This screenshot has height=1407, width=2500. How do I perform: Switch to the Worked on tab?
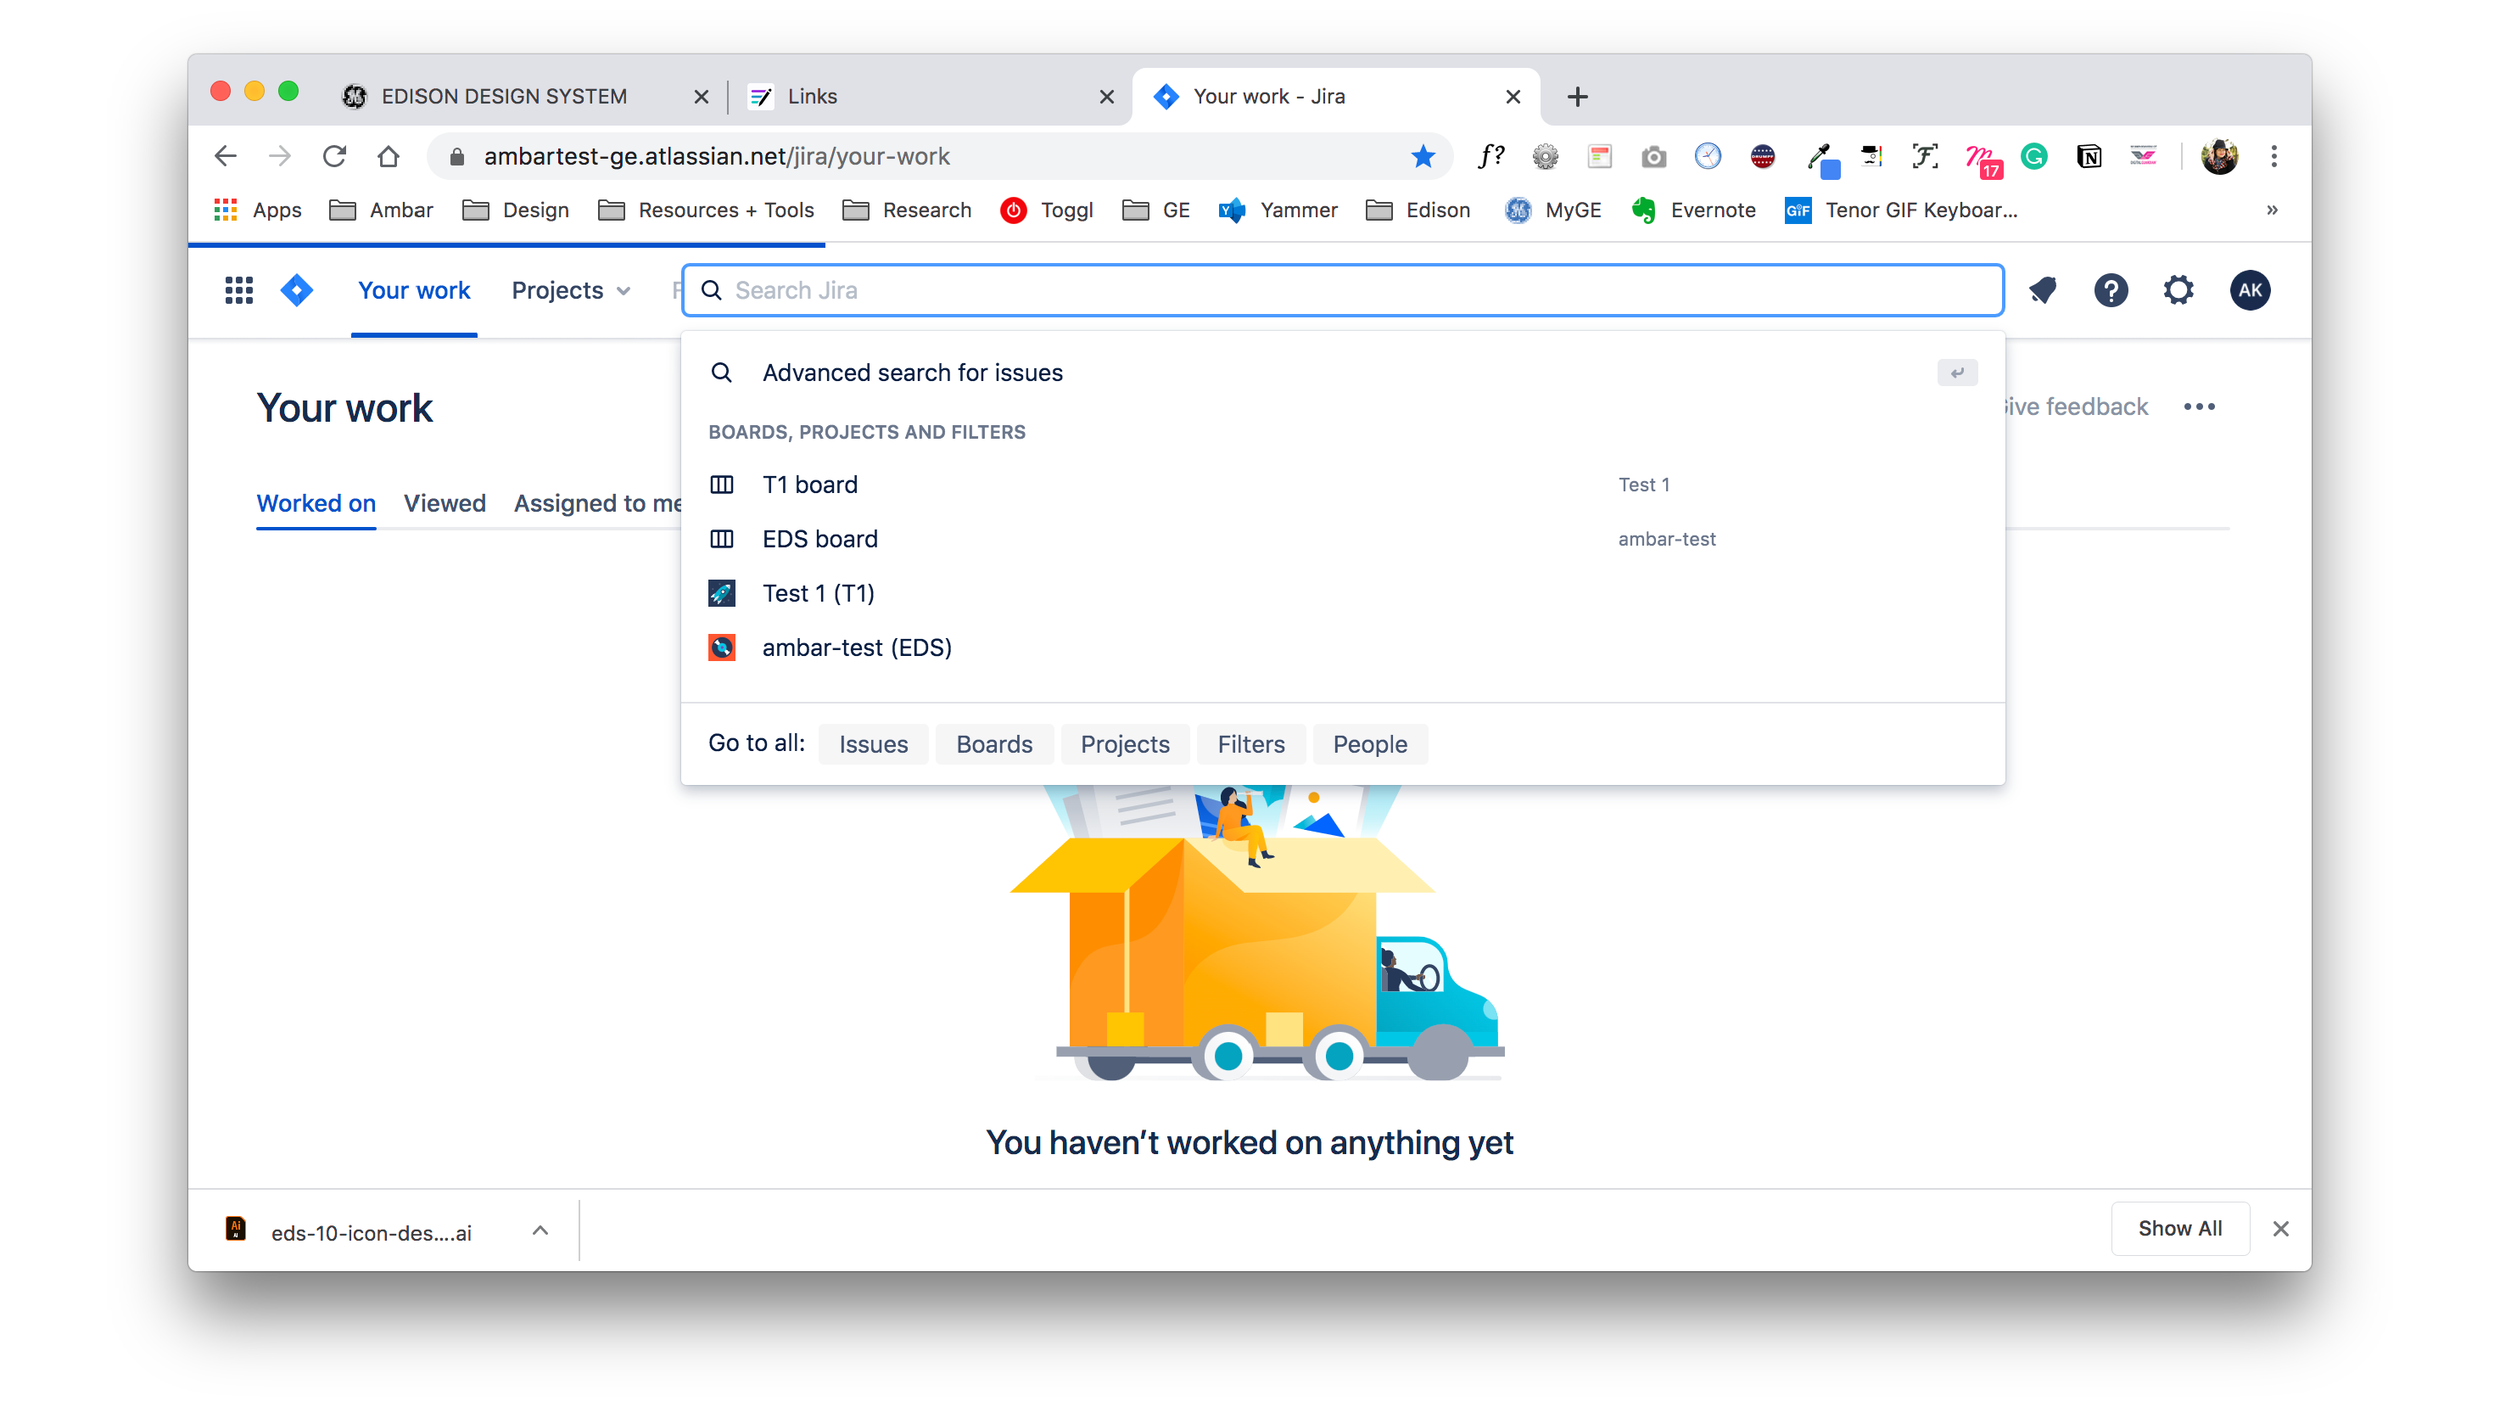(316, 503)
